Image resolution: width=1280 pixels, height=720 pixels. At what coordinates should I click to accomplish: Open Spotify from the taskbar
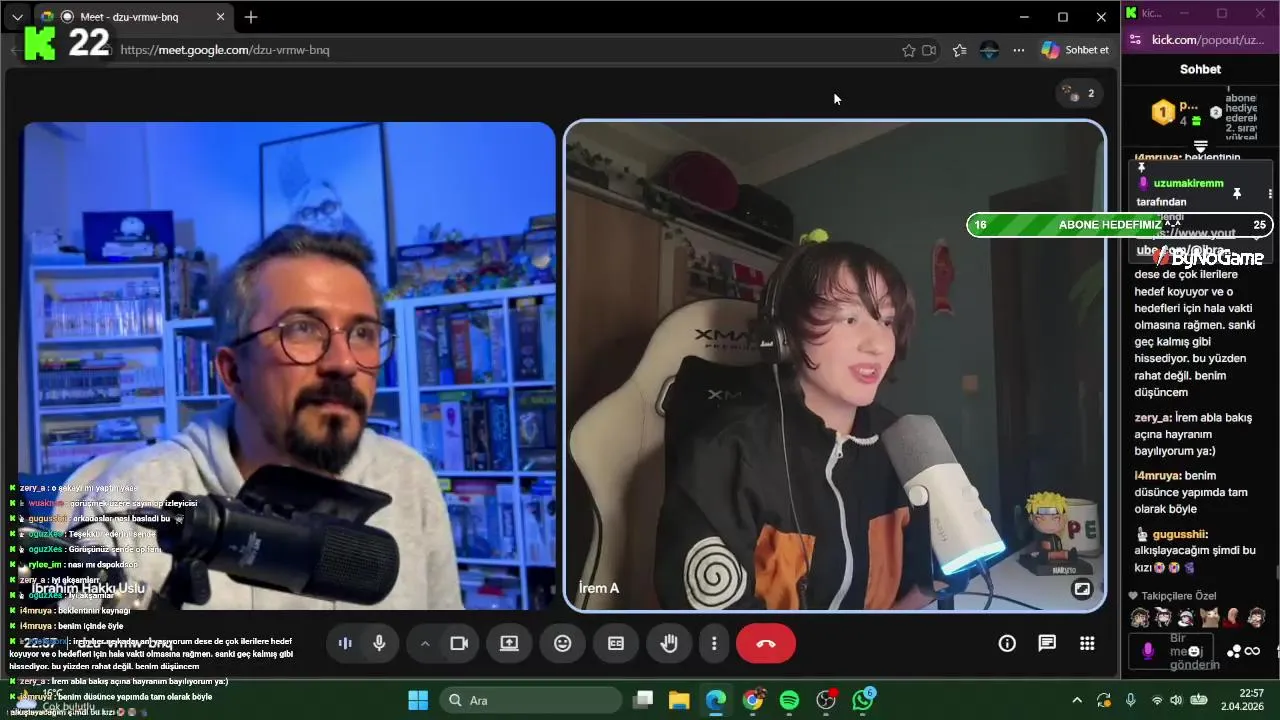789,700
